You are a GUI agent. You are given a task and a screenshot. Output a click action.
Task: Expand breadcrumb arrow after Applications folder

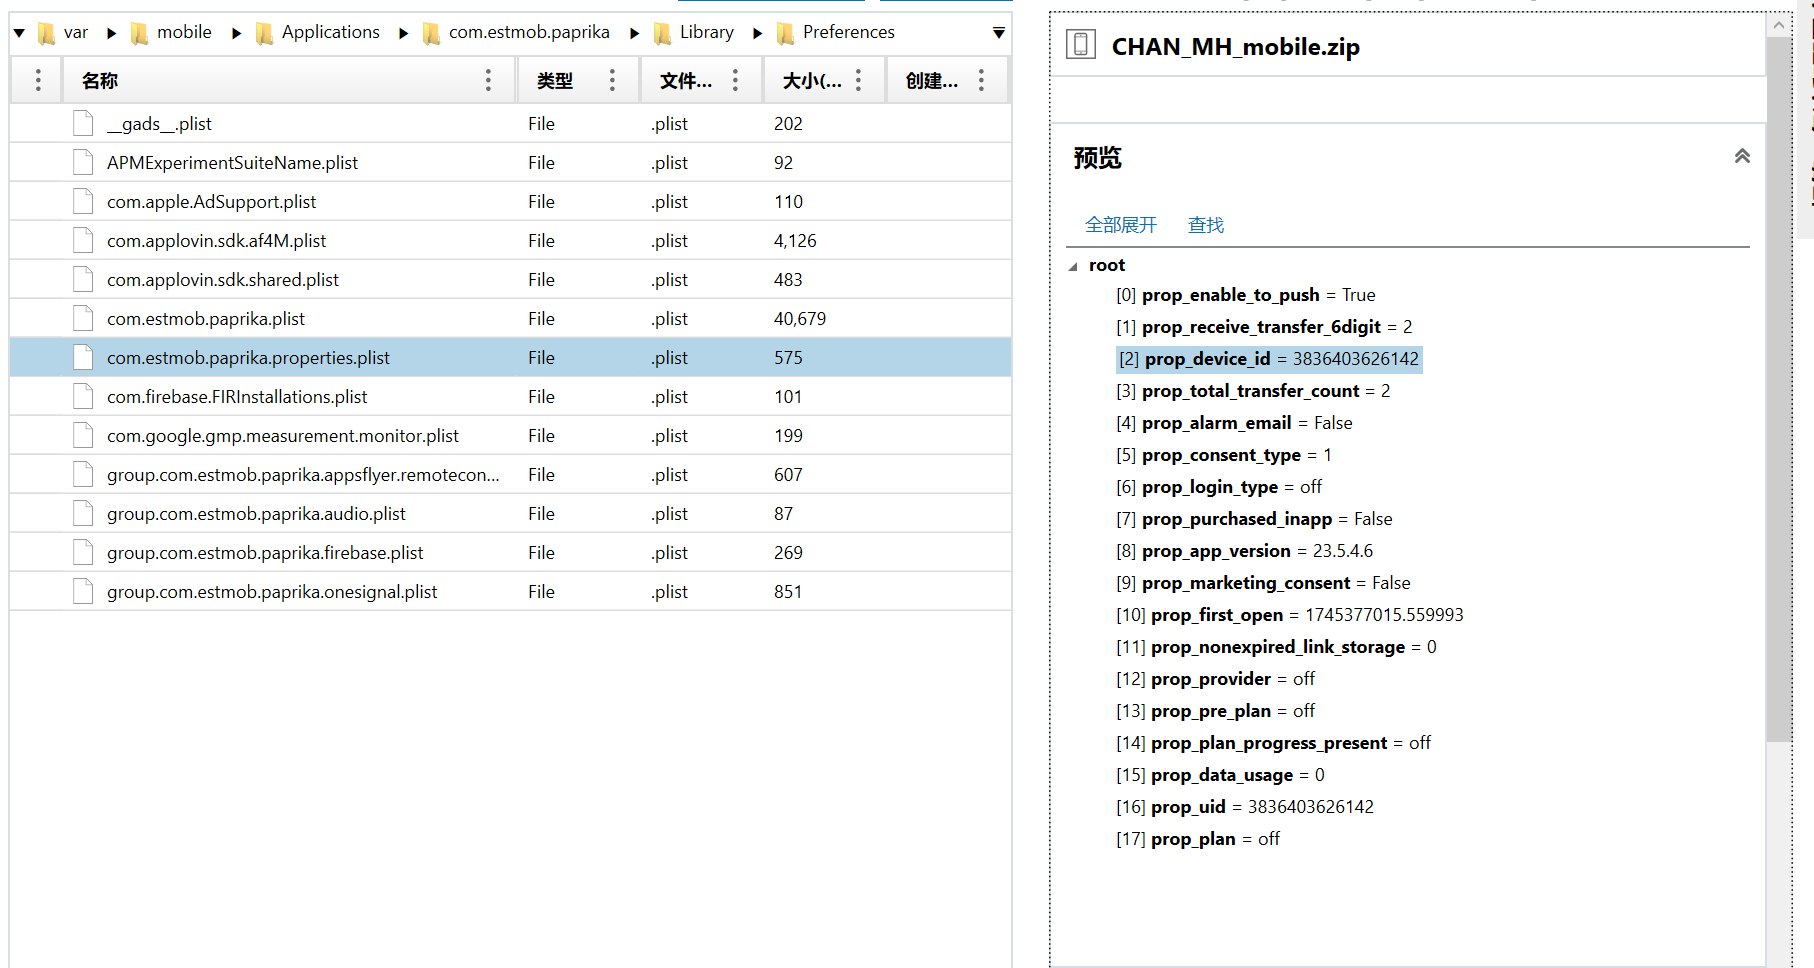point(403,33)
